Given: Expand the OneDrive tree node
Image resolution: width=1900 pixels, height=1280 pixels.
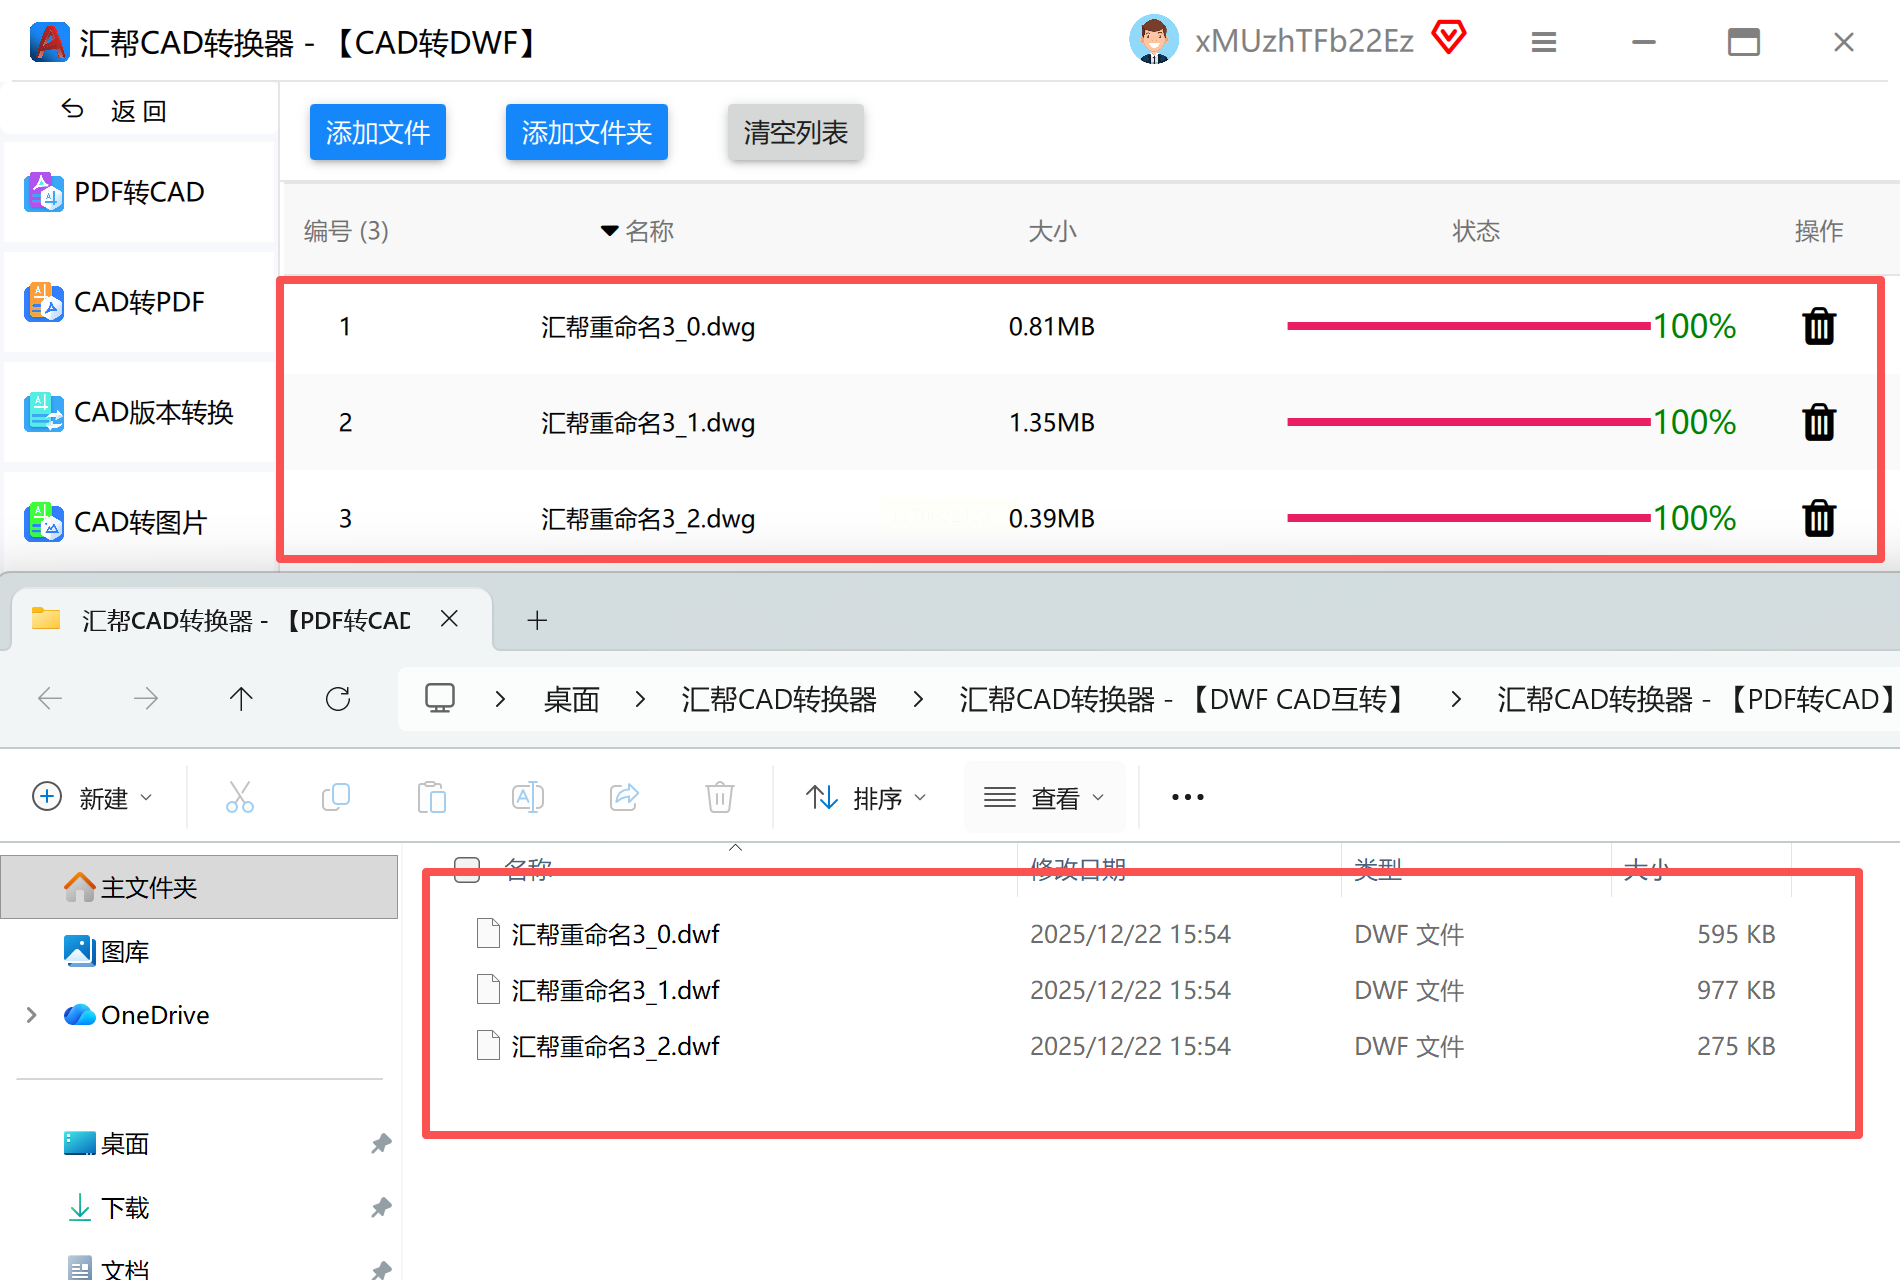Looking at the screenshot, I should [x=31, y=1015].
